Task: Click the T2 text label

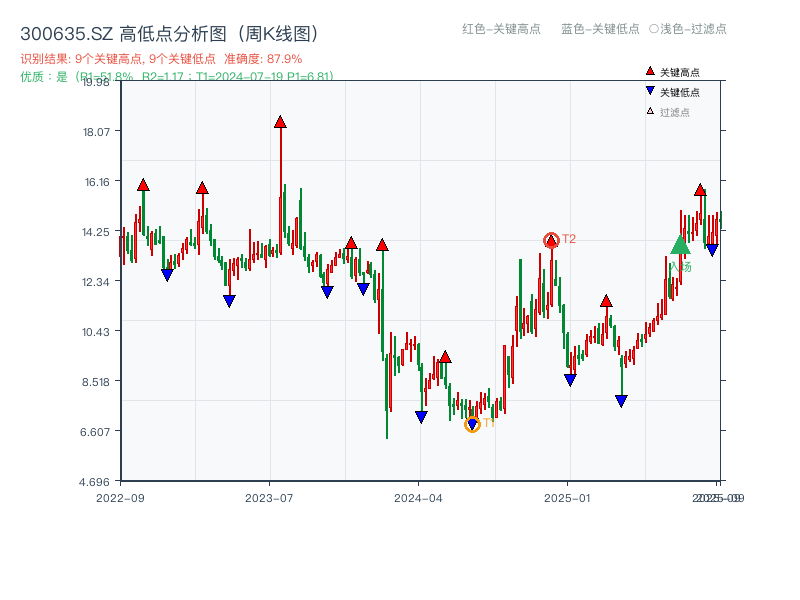Action: point(569,239)
